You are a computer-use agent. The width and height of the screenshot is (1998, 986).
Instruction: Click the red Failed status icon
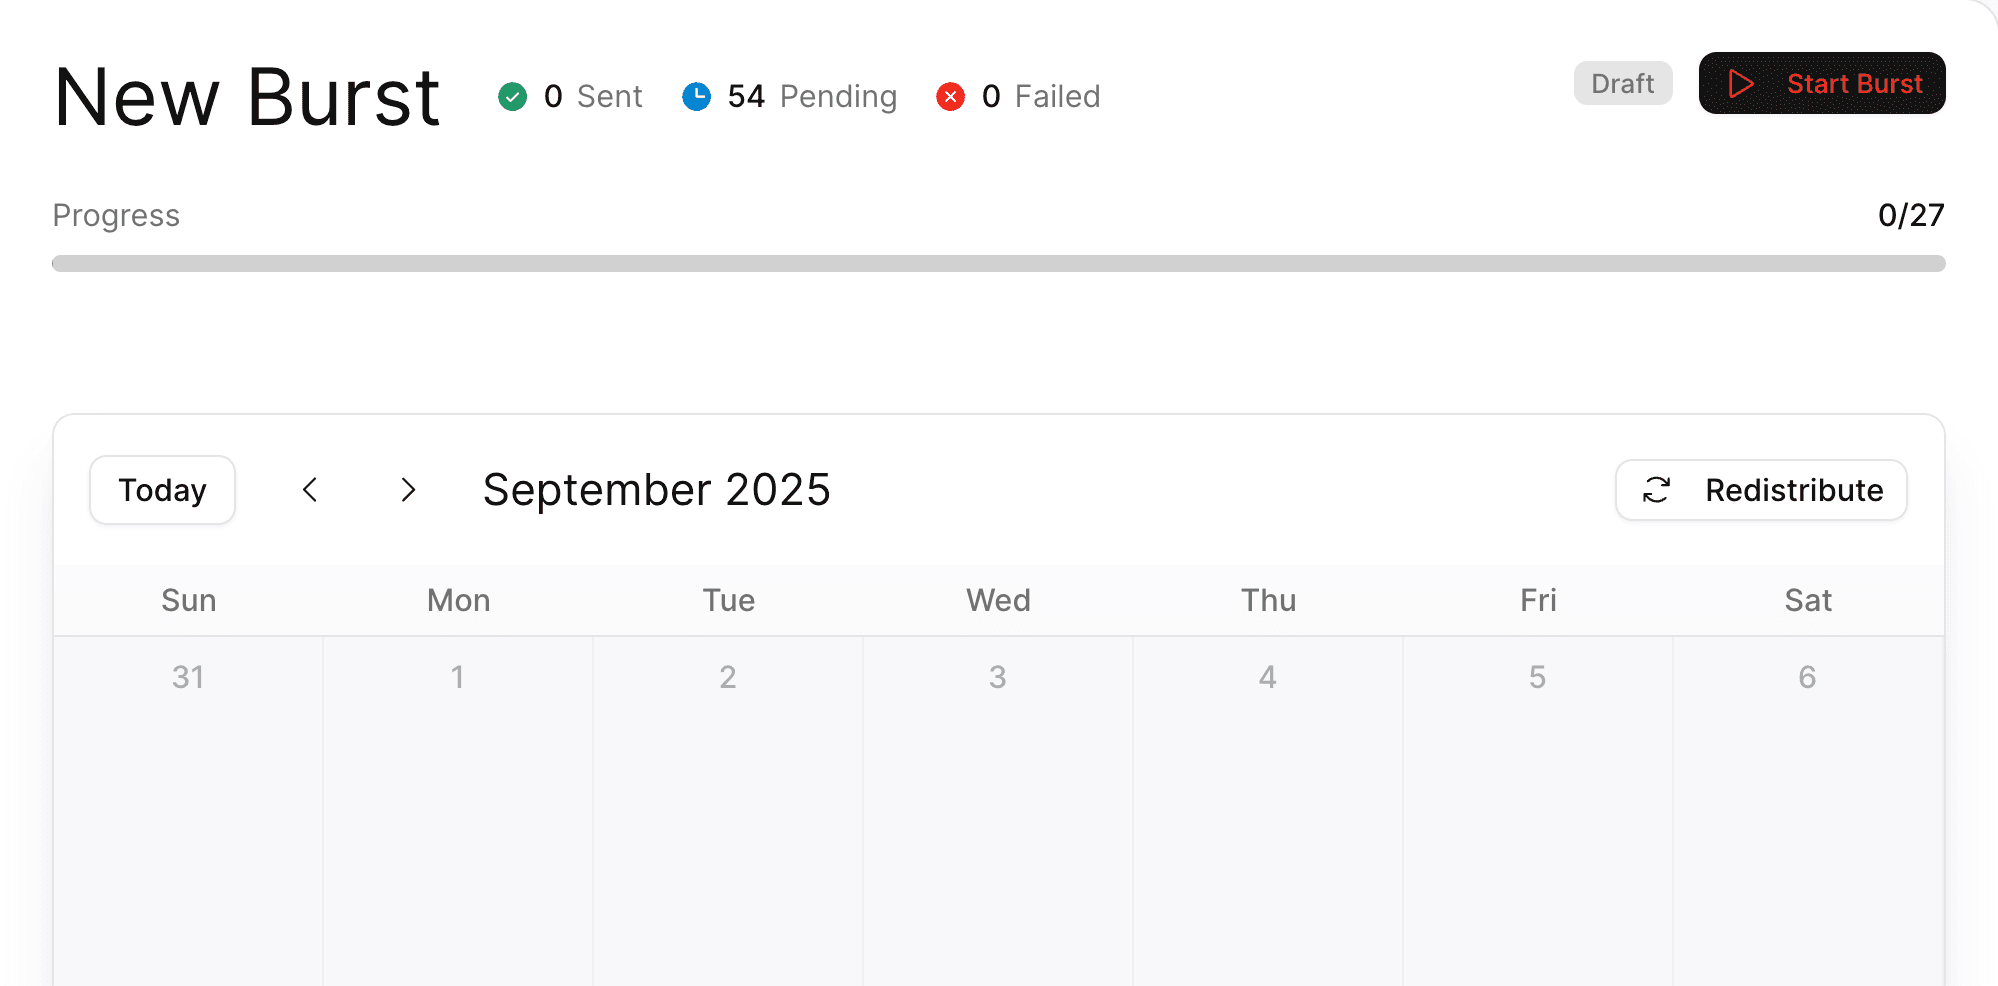point(950,96)
